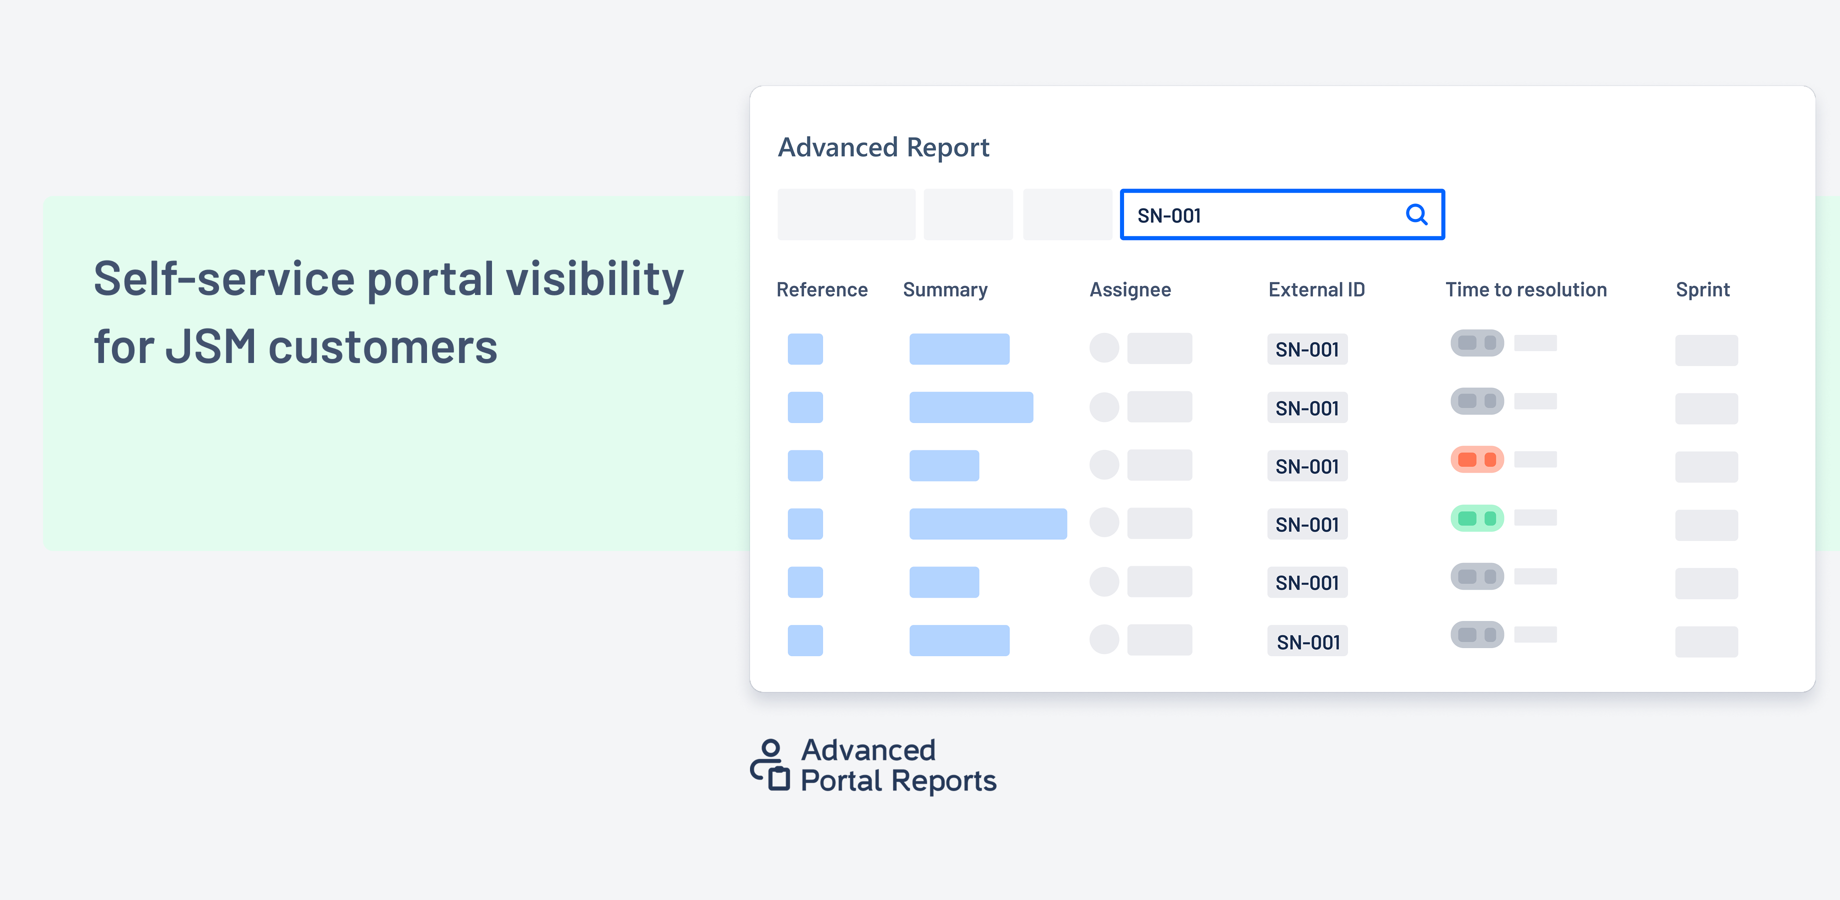
Task: Click the green time-to-resolution status pill
Action: click(1477, 518)
